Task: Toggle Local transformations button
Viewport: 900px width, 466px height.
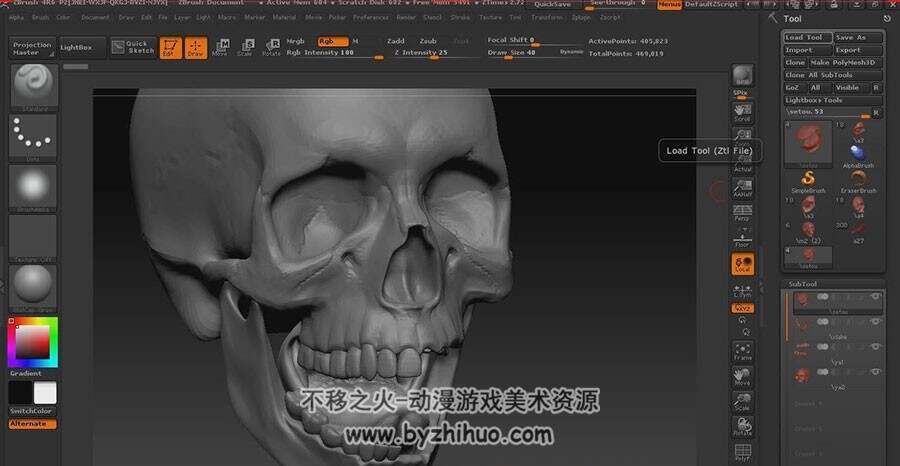Action: pyautogui.click(x=743, y=264)
